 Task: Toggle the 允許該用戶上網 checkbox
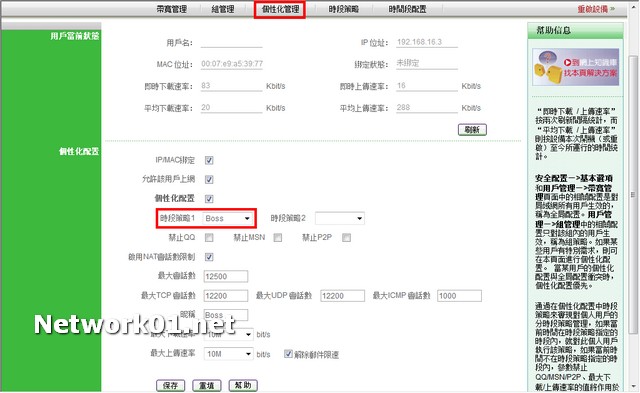(209, 180)
